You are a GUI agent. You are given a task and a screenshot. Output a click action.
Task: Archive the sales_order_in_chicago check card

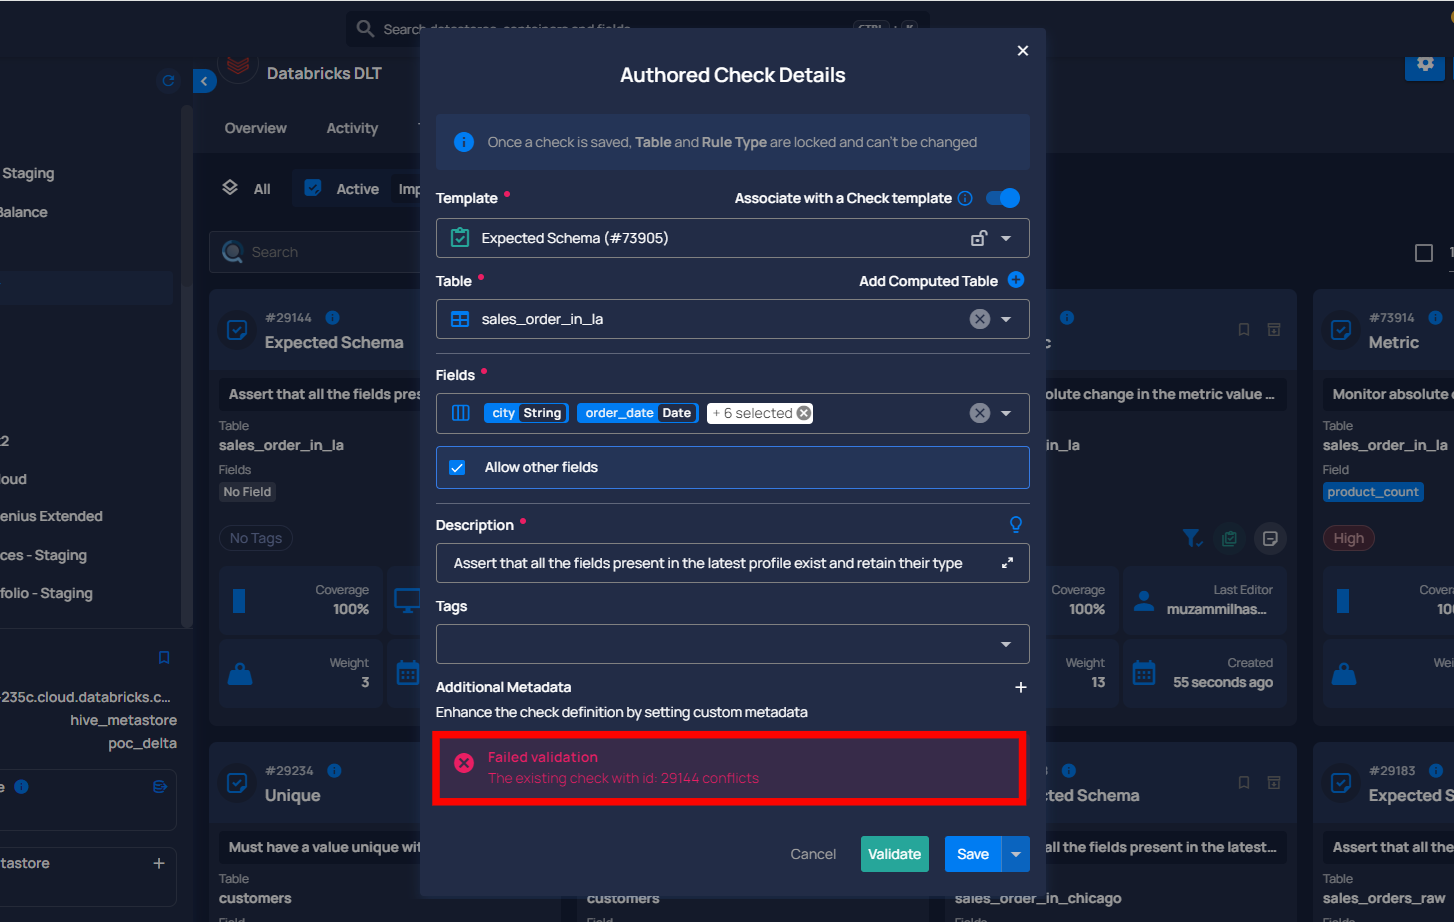(1274, 782)
